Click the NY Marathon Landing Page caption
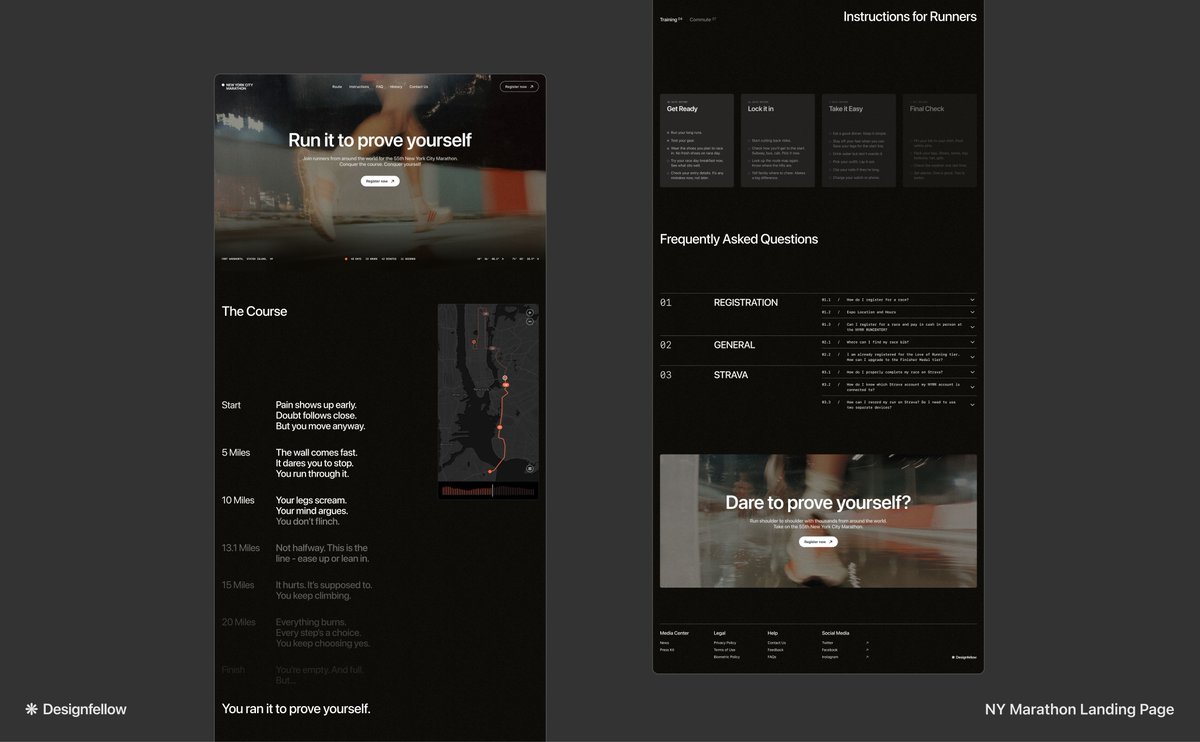Viewport: 1200px width, 742px height. click(x=1080, y=709)
